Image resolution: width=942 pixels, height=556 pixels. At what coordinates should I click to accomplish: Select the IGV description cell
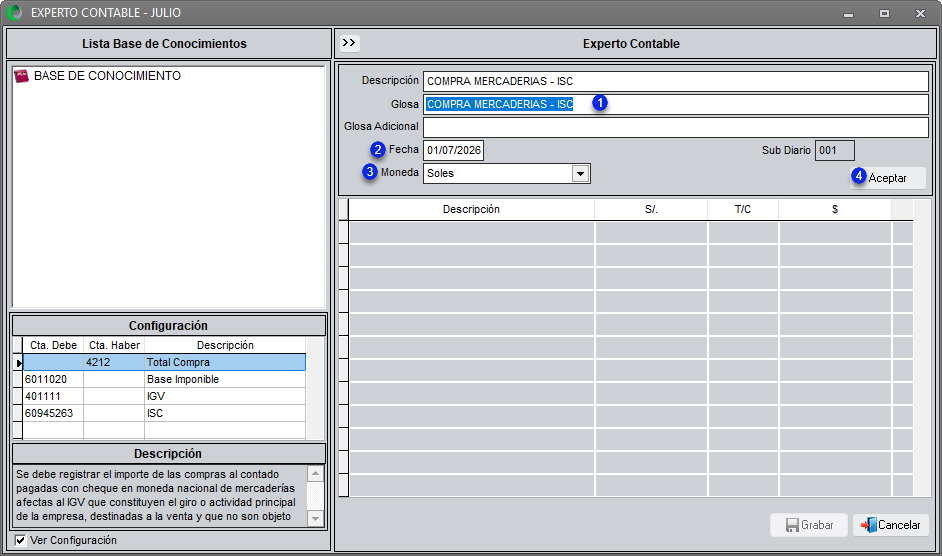[x=225, y=396]
